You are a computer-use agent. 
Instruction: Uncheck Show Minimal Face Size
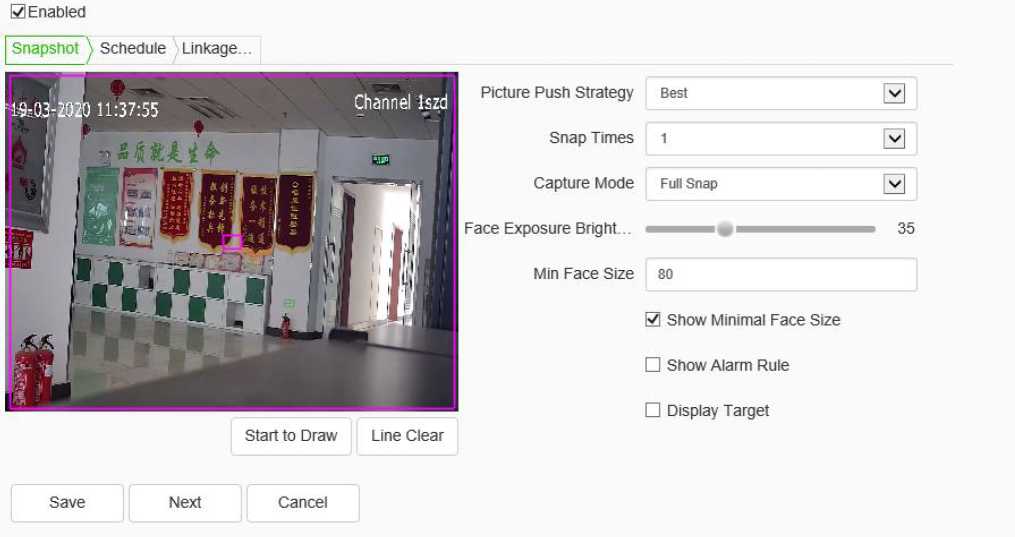(653, 320)
